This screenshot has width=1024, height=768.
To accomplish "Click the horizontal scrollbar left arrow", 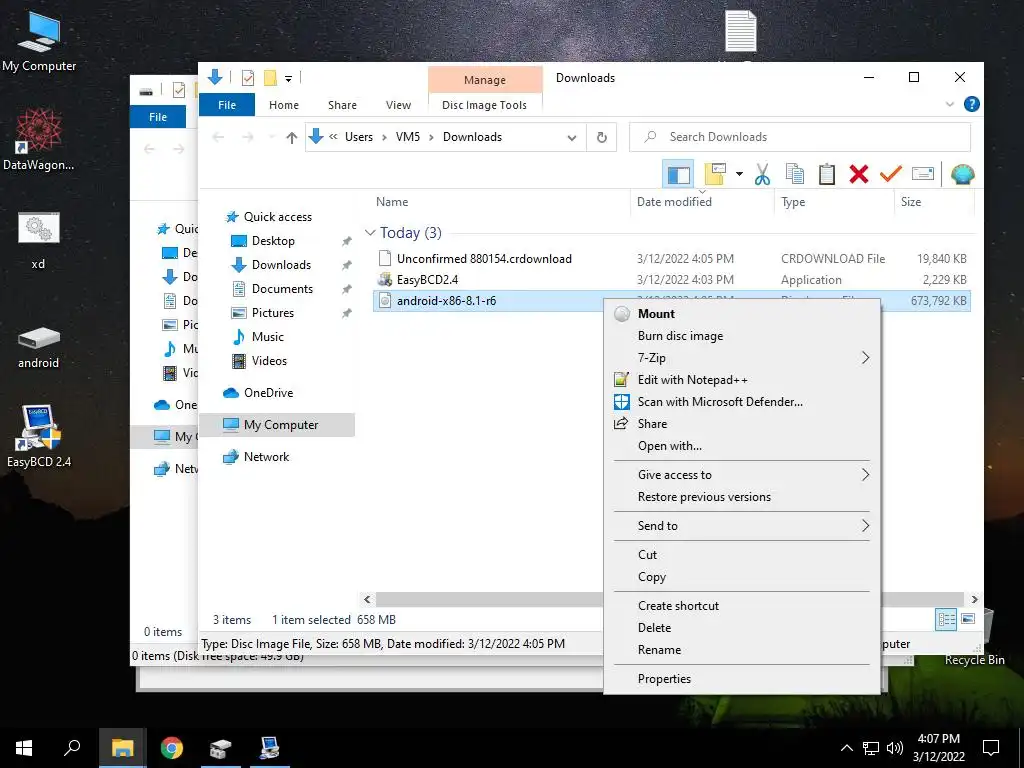I will (x=367, y=599).
